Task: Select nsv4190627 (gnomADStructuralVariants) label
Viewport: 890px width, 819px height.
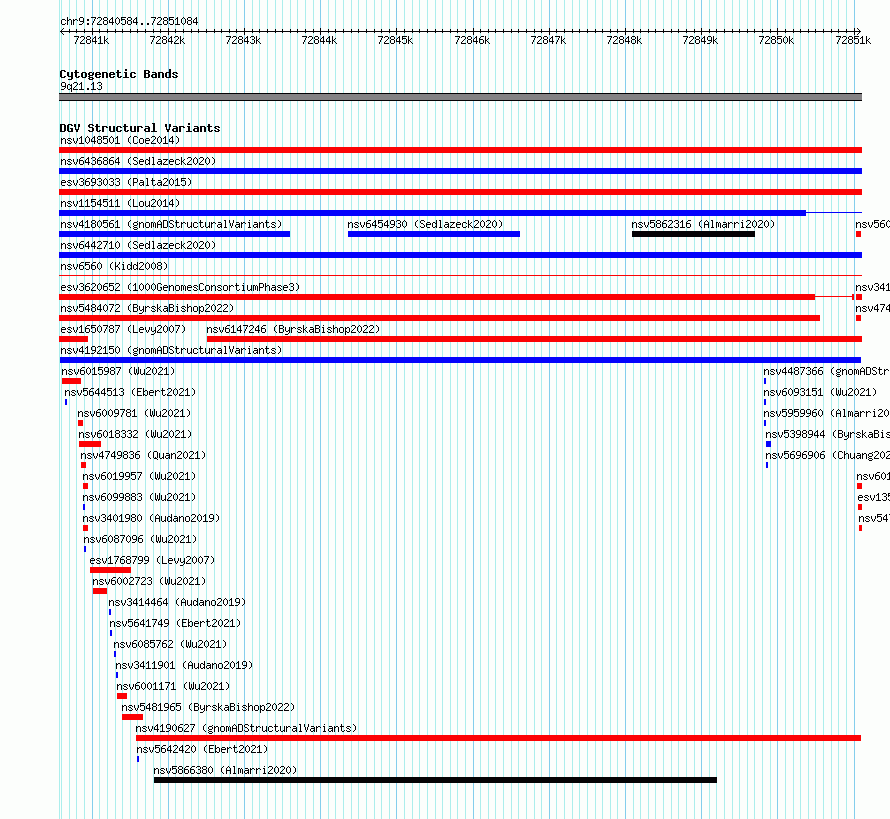Action: pos(246,728)
